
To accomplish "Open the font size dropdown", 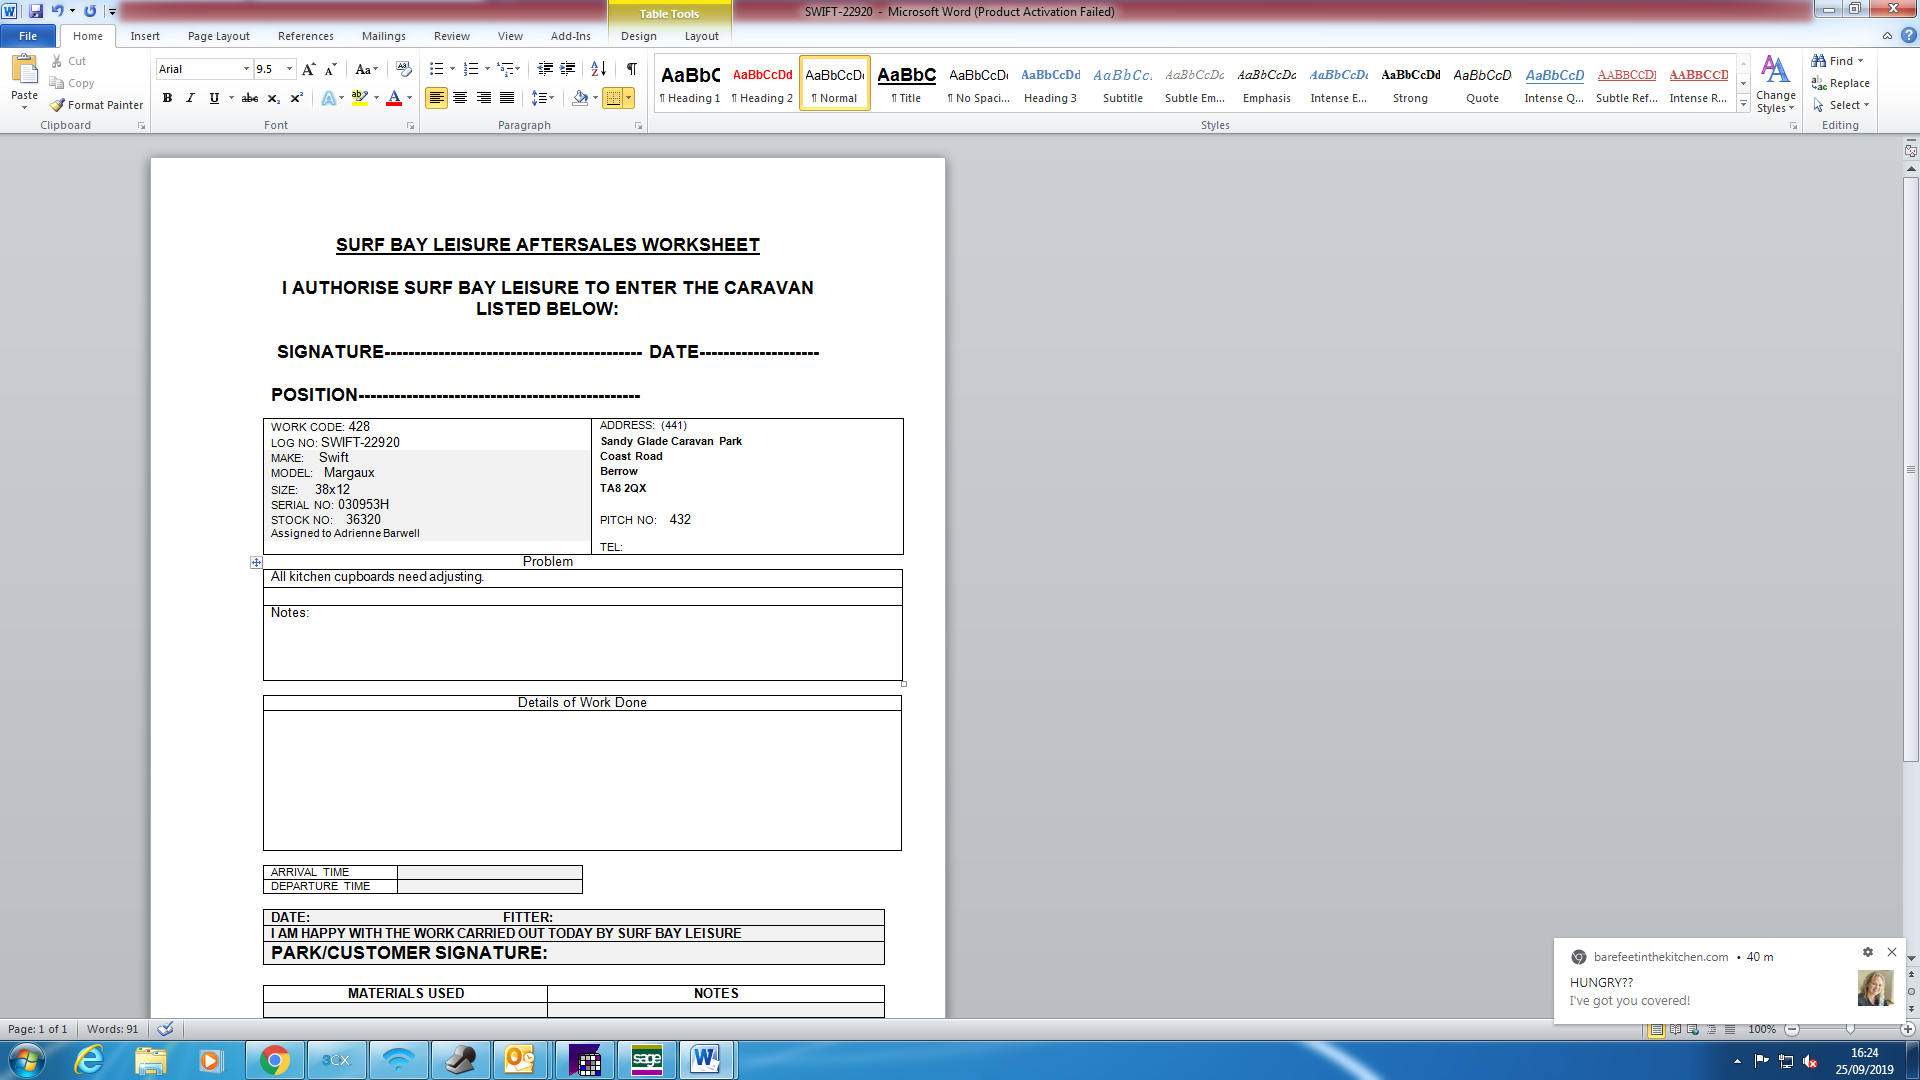I will [290, 69].
